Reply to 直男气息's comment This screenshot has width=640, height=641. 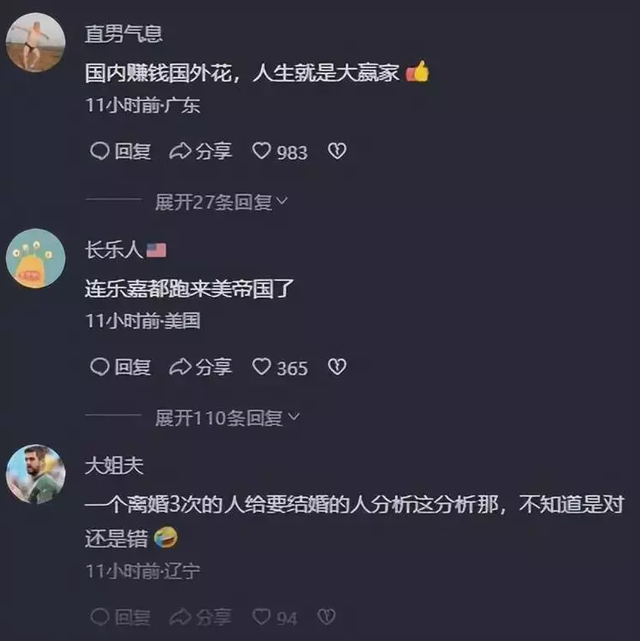(x=120, y=151)
